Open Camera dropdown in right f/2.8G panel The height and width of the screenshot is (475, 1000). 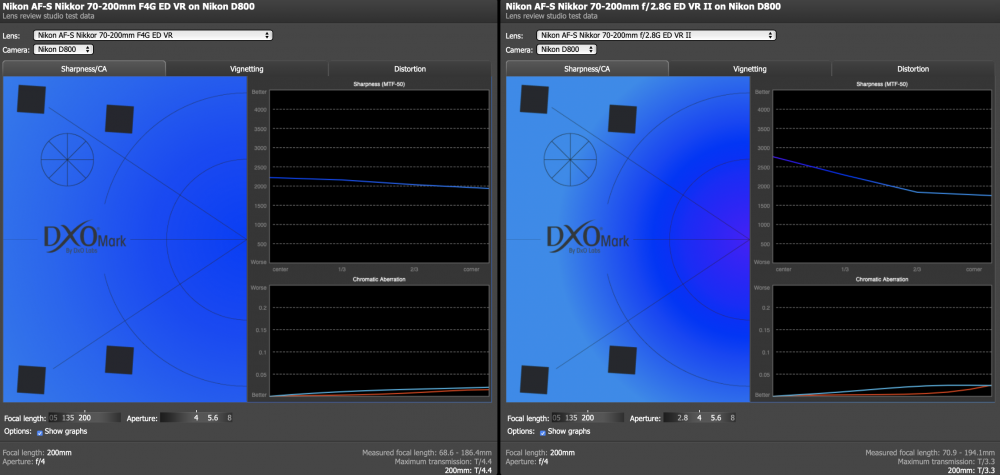567,49
